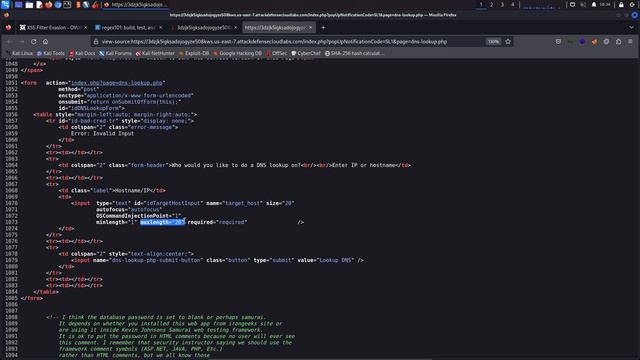This screenshot has width=640, height=360.
Task: Click the site lock icon in address bar
Action: 96,41
